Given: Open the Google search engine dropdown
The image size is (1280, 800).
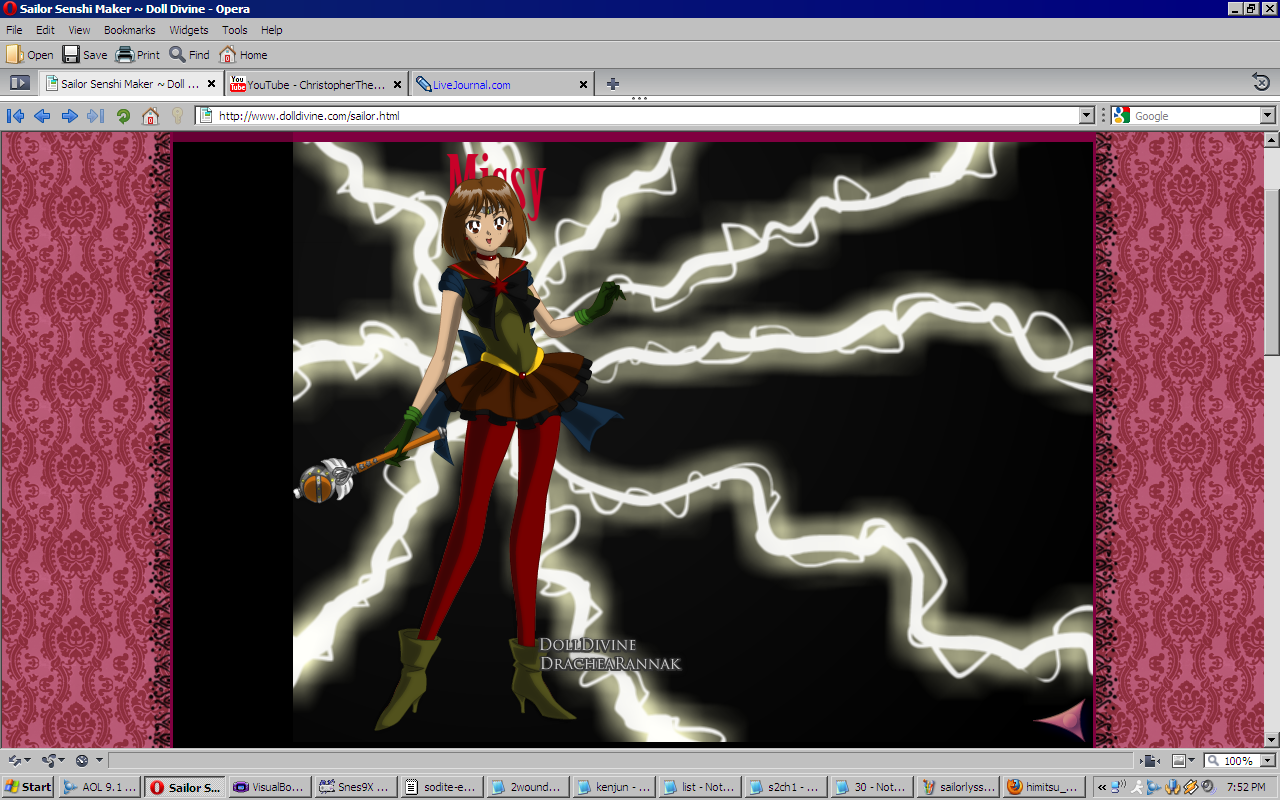Looking at the screenshot, I should 1268,116.
